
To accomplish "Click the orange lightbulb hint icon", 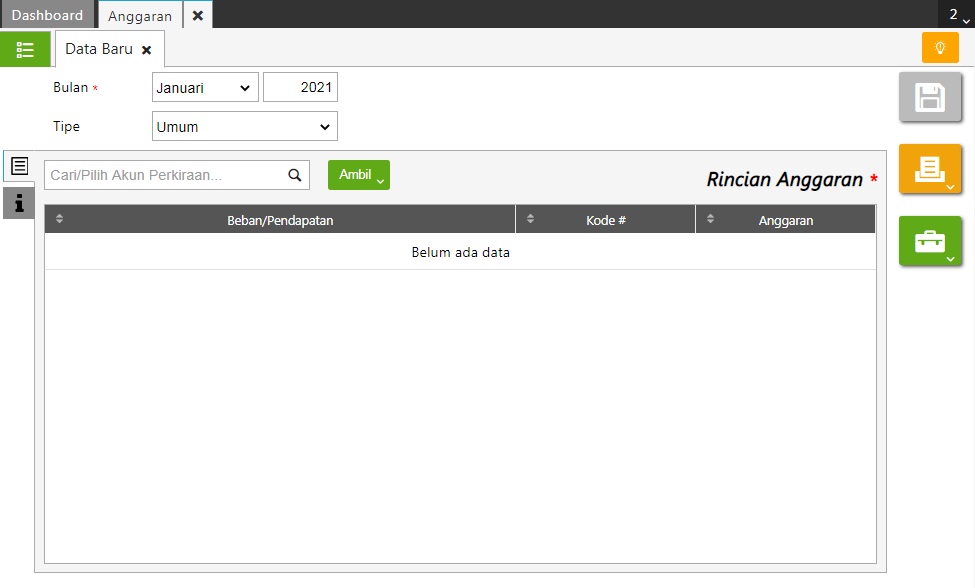I will tap(939, 48).
